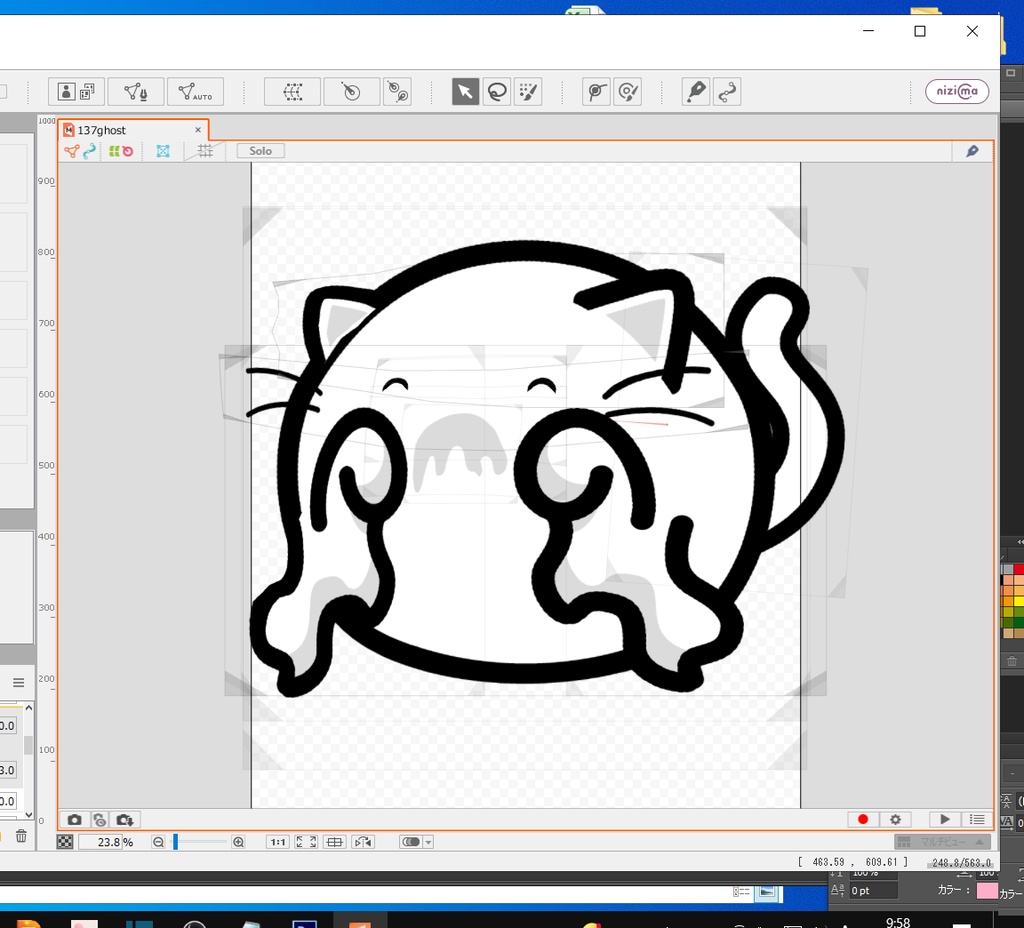Take a snapshot with the camera icon
The image size is (1024, 928).
pos(74,820)
